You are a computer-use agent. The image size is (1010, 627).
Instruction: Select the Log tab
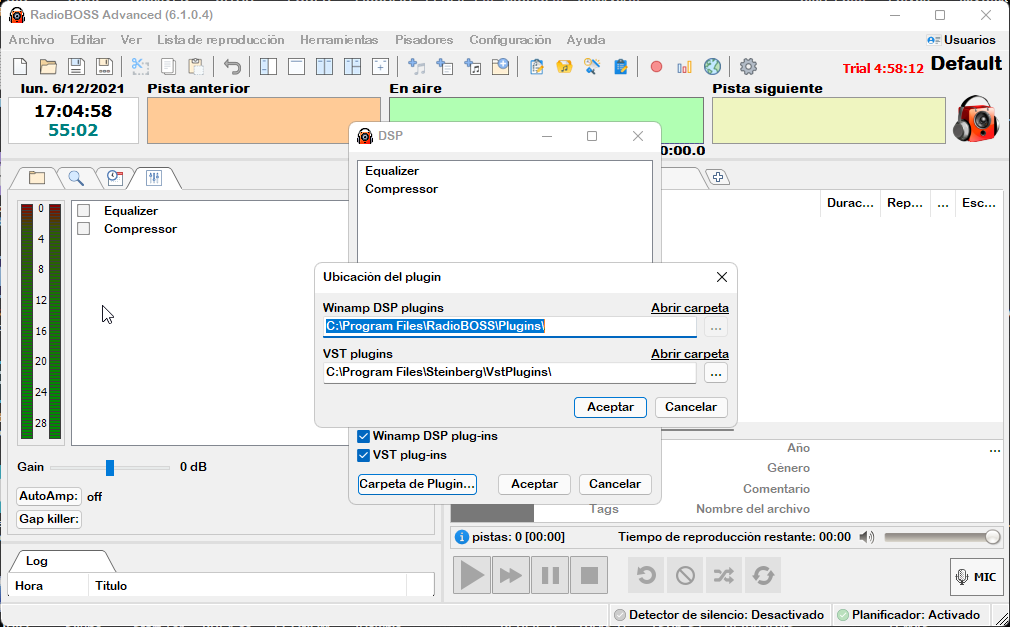click(x=36, y=560)
